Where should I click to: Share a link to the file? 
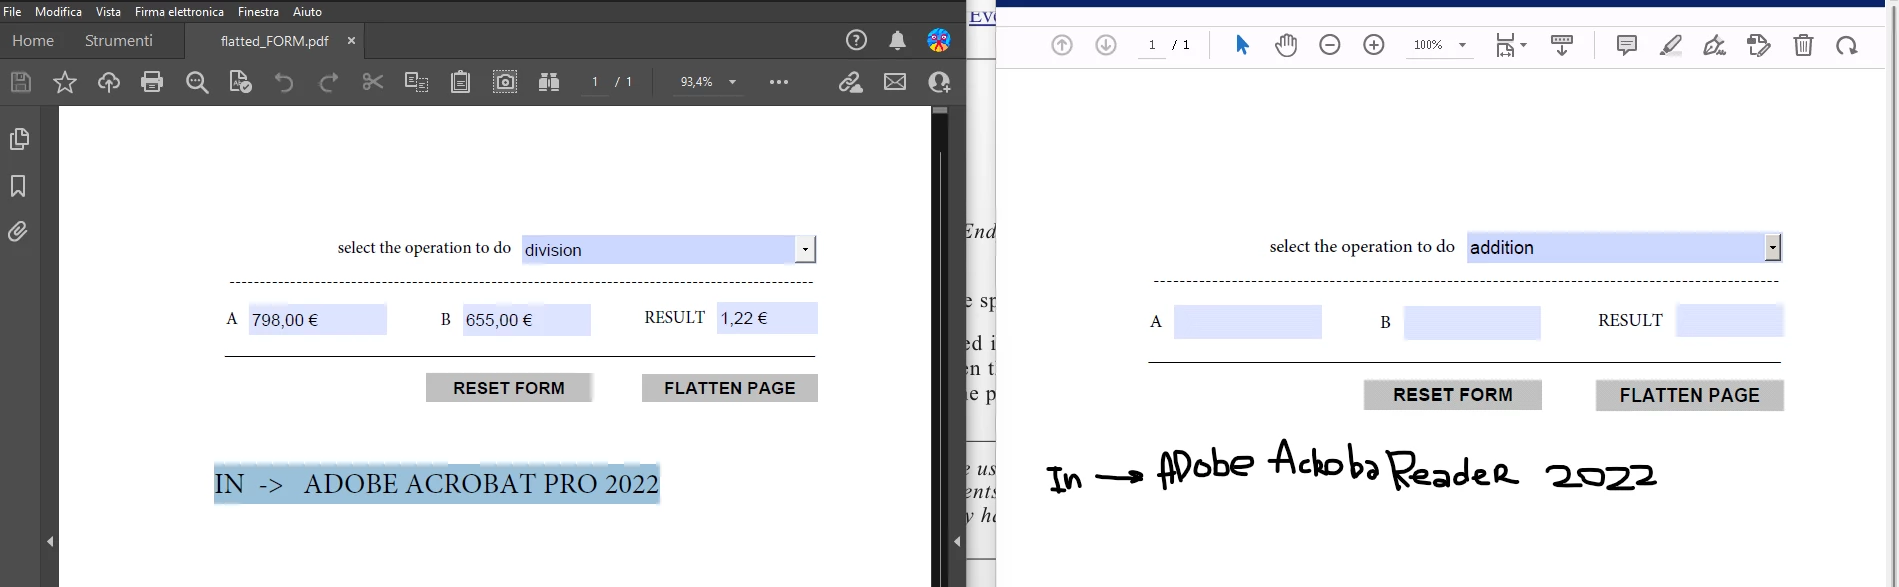click(x=851, y=82)
